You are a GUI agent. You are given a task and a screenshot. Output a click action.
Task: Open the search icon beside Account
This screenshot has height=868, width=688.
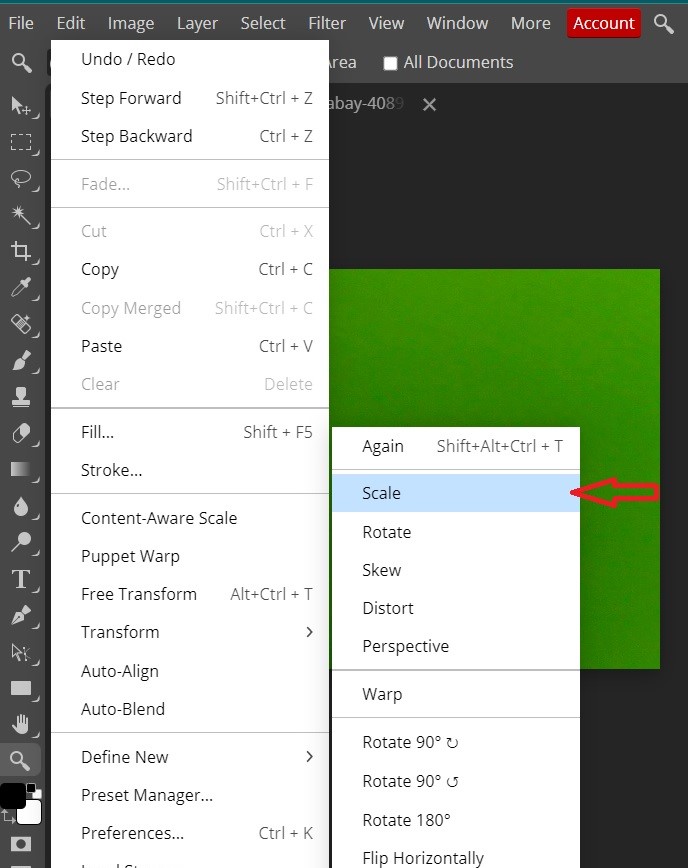(x=664, y=22)
